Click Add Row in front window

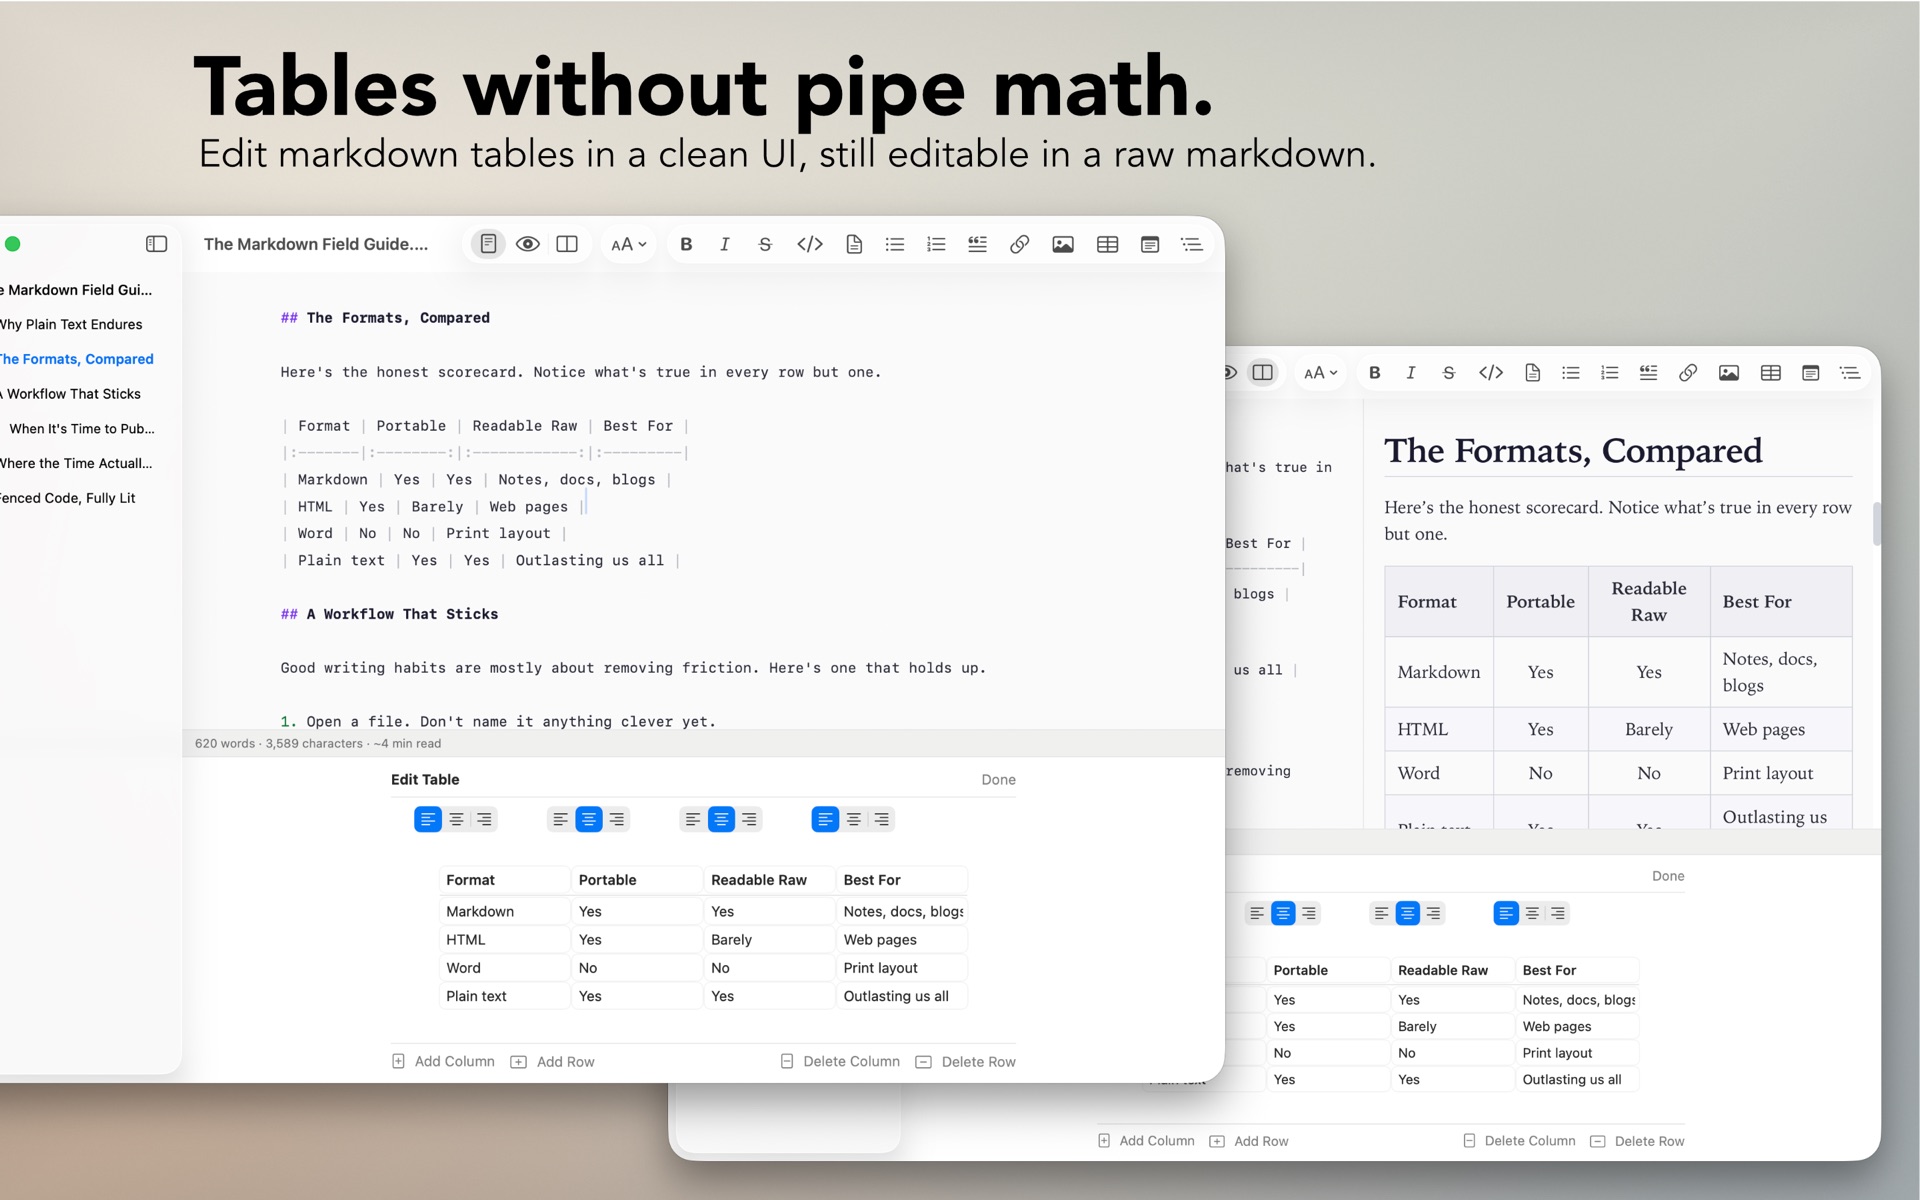(552, 1062)
